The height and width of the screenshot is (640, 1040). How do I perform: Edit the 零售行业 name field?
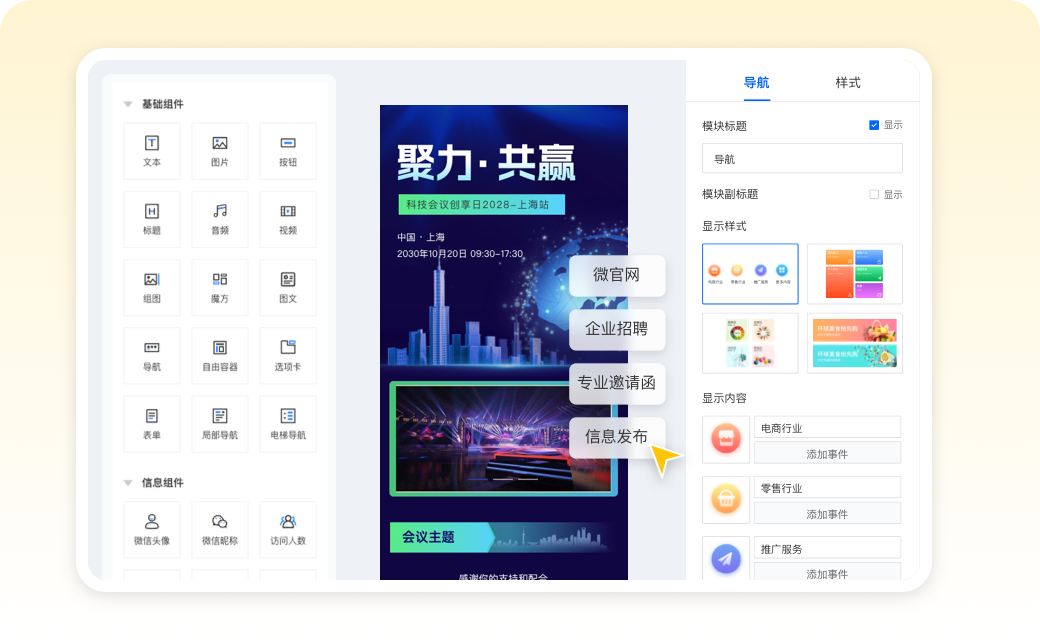coord(827,487)
